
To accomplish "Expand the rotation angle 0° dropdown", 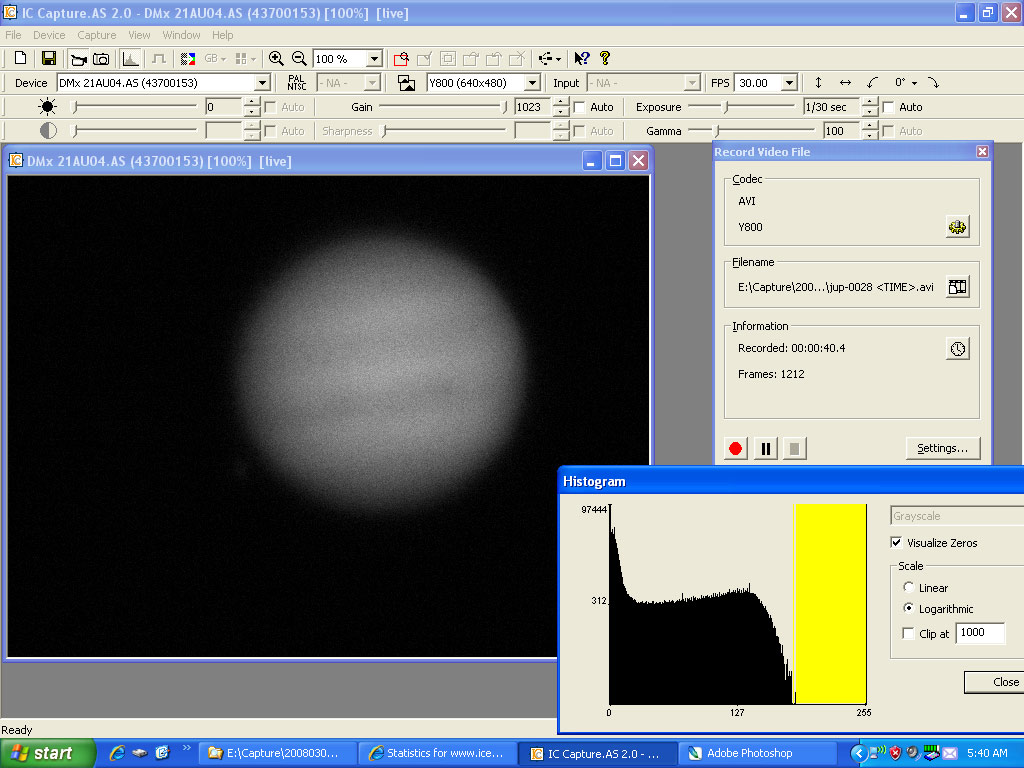I will [x=914, y=83].
